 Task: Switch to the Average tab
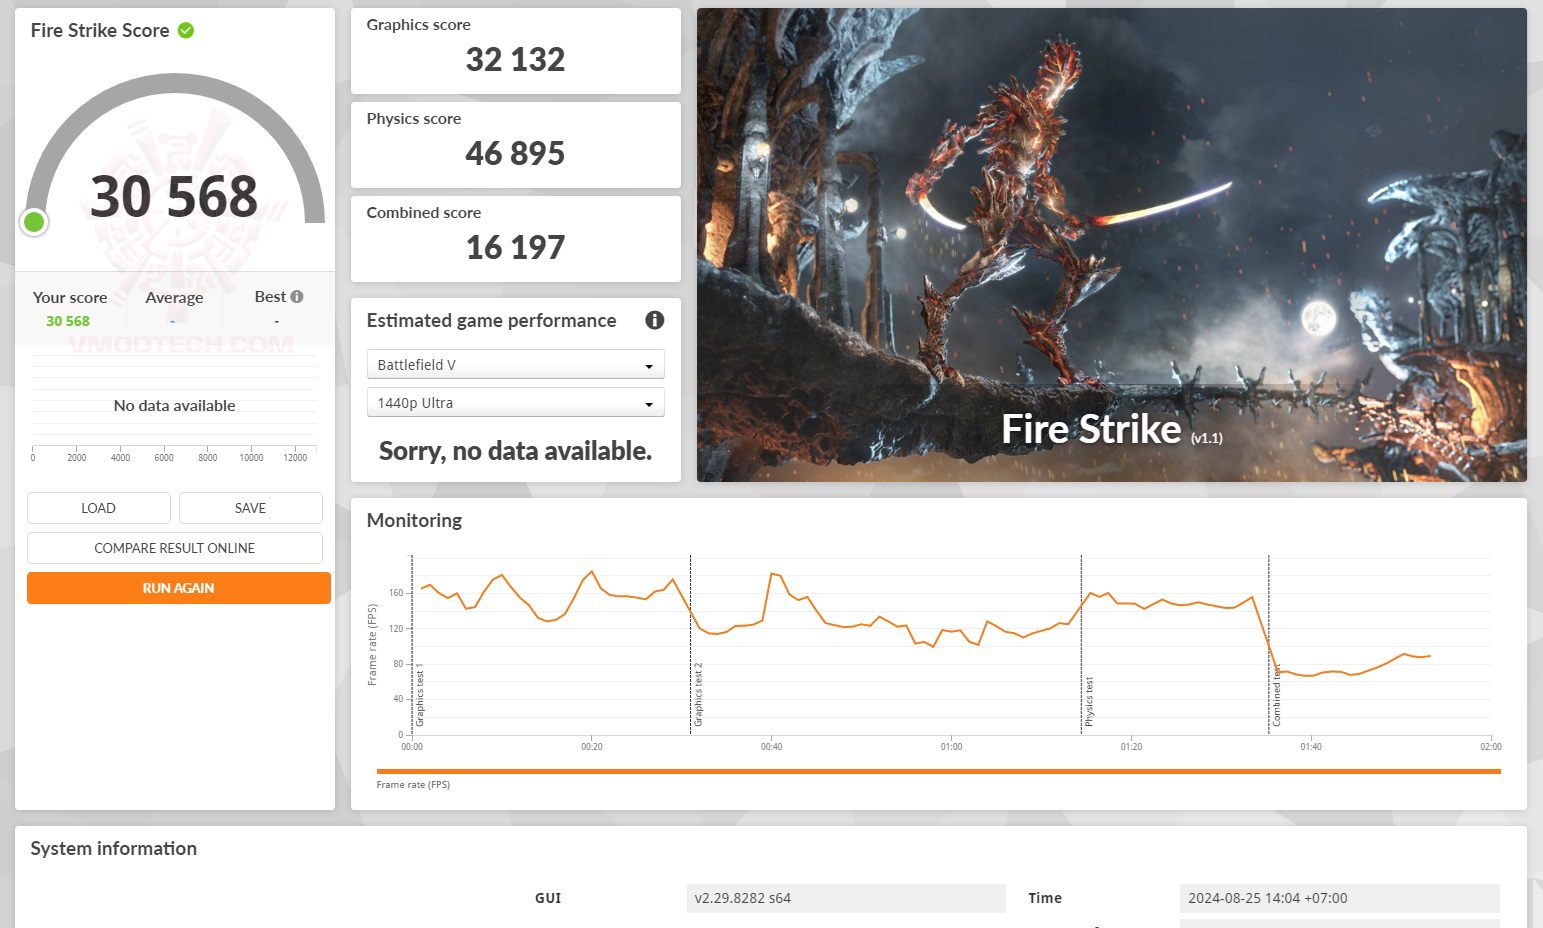pos(174,297)
